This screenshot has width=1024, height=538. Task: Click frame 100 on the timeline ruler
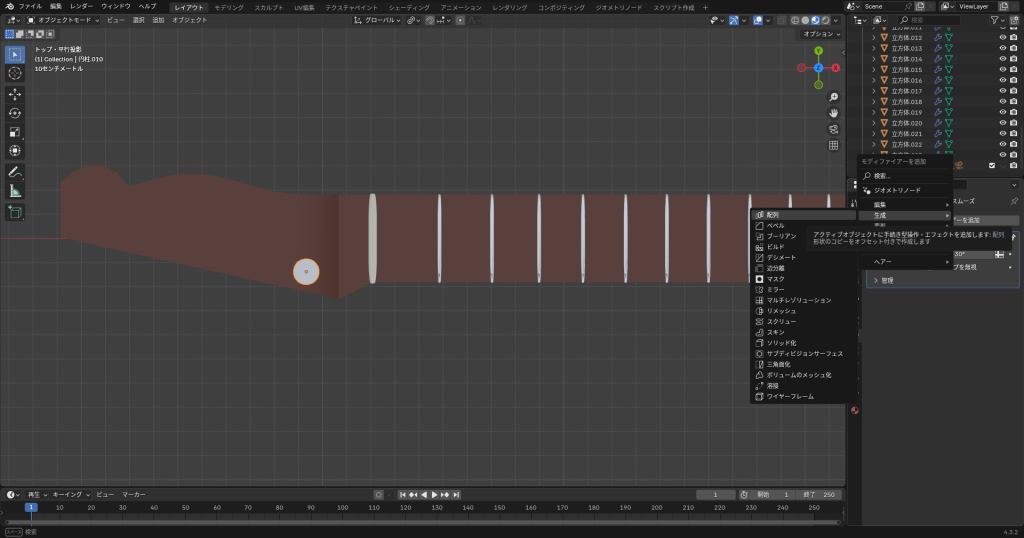[343, 508]
